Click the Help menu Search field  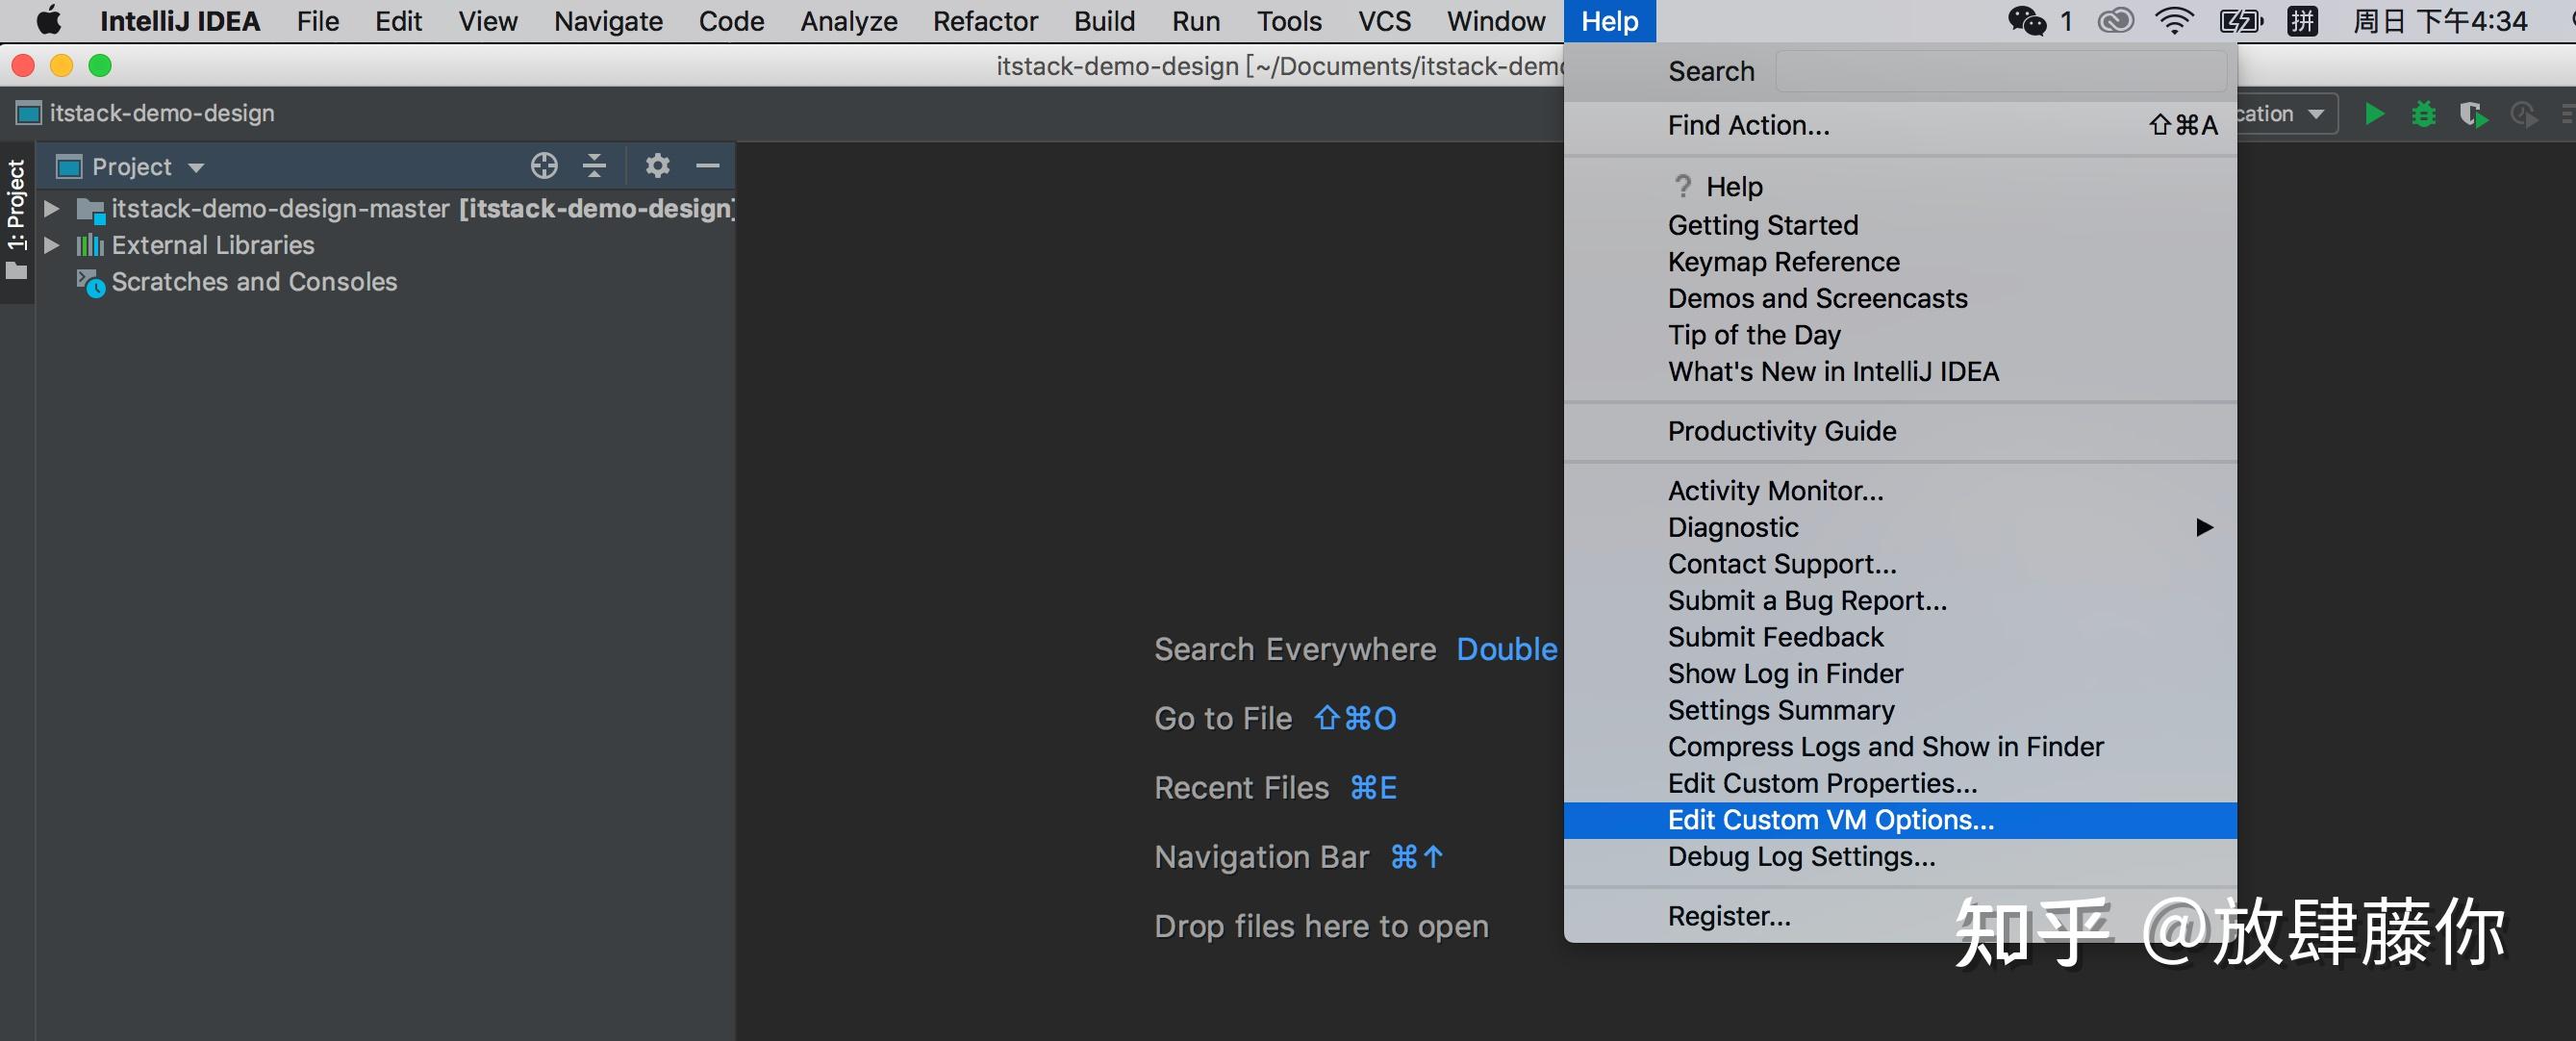pyautogui.click(x=2000, y=72)
